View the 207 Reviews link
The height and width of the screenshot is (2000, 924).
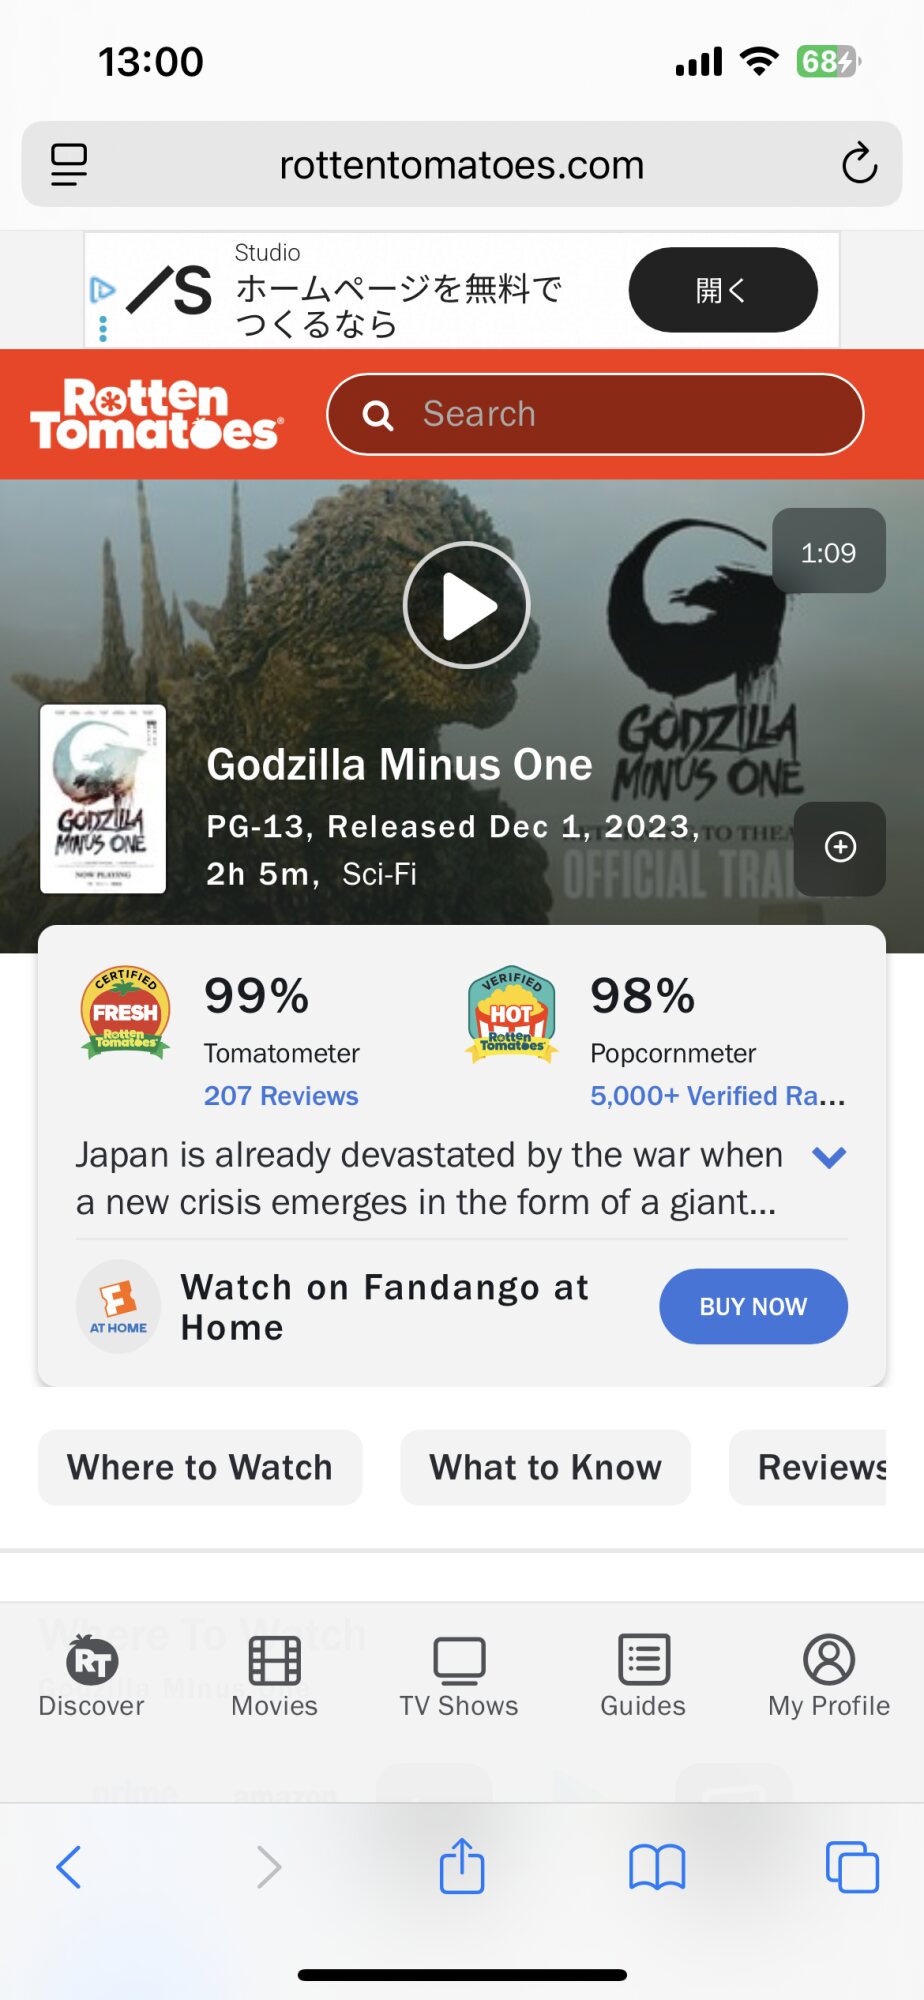tap(281, 1096)
